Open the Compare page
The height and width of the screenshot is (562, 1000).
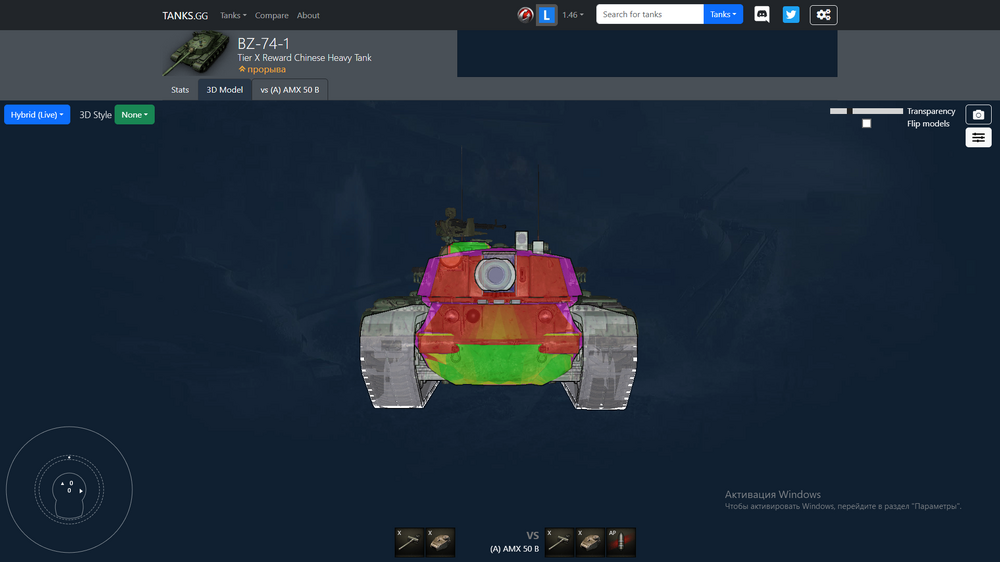(272, 15)
